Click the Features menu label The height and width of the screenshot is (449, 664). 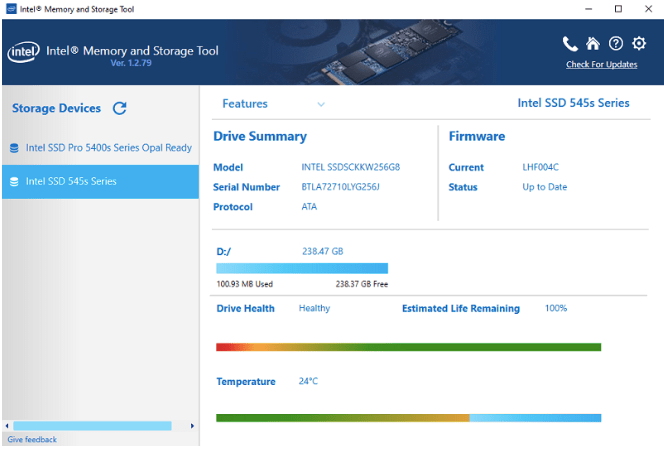(x=245, y=104)
